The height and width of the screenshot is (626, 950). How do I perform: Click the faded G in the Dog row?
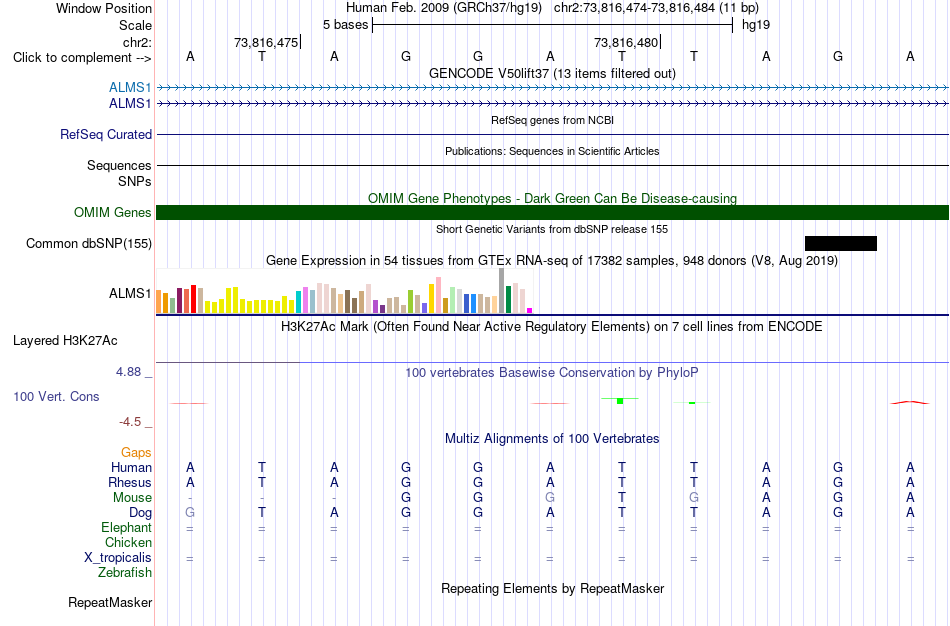tap(190, 513)
